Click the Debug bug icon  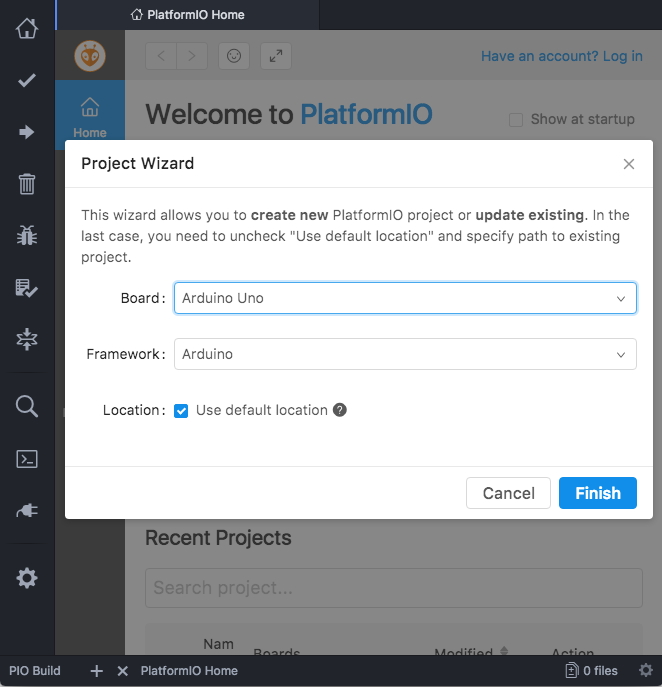click(x=27, y=236)
